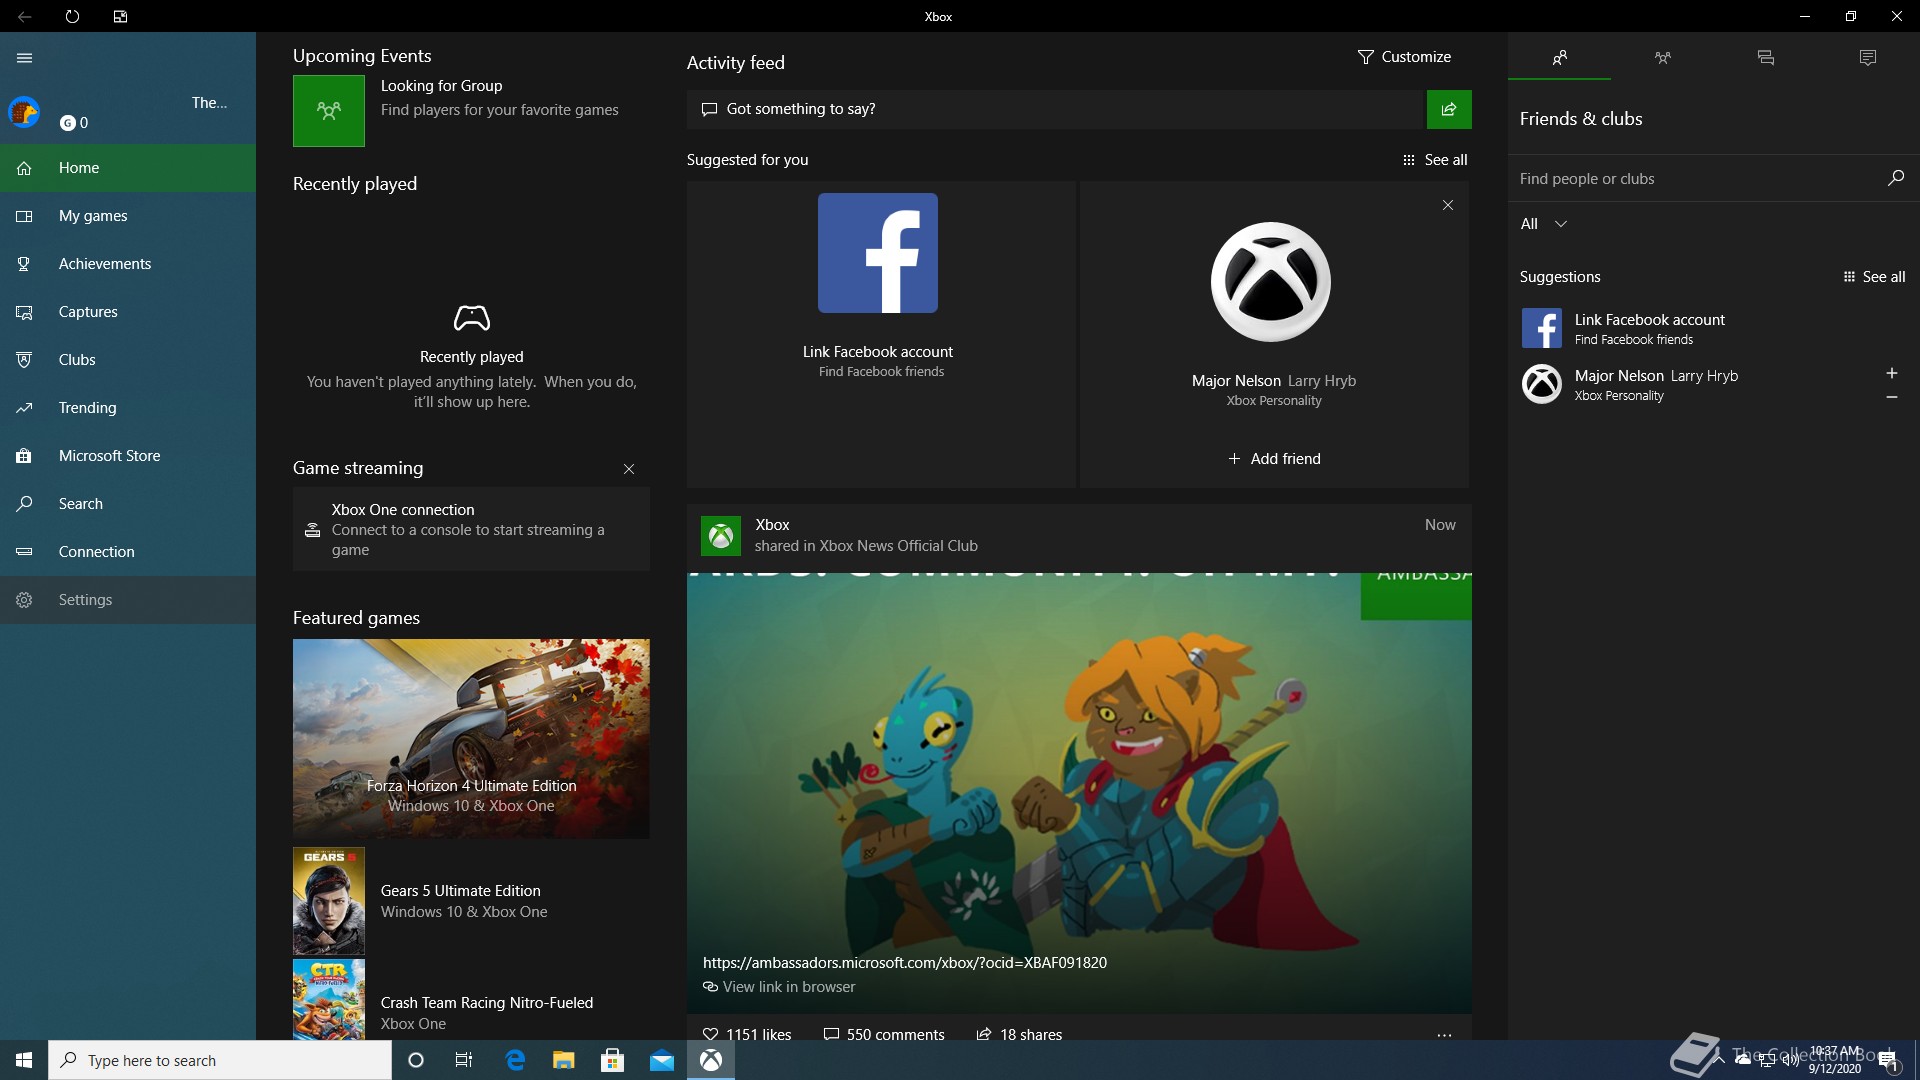
Task: Open Microsoft Edge from the taskbar
Action: 515,1060
